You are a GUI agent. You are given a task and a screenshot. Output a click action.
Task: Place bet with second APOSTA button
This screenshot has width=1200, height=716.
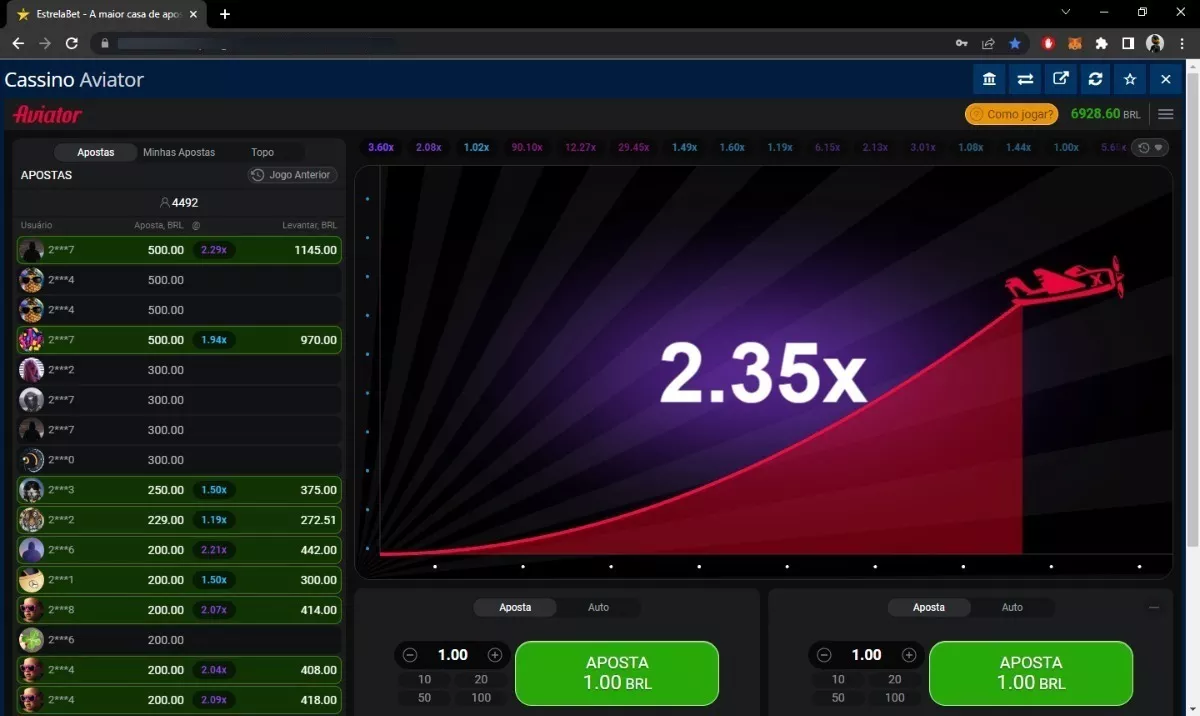tap(1031, 672)
